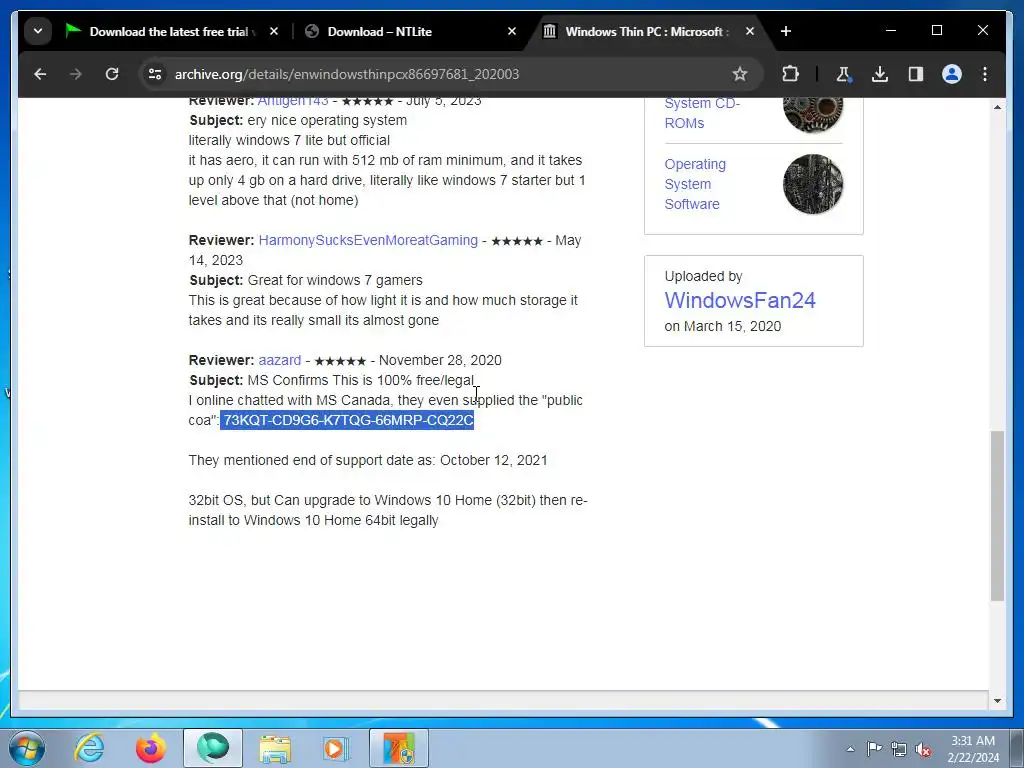View site information icon in address bar

click(155, 74)
